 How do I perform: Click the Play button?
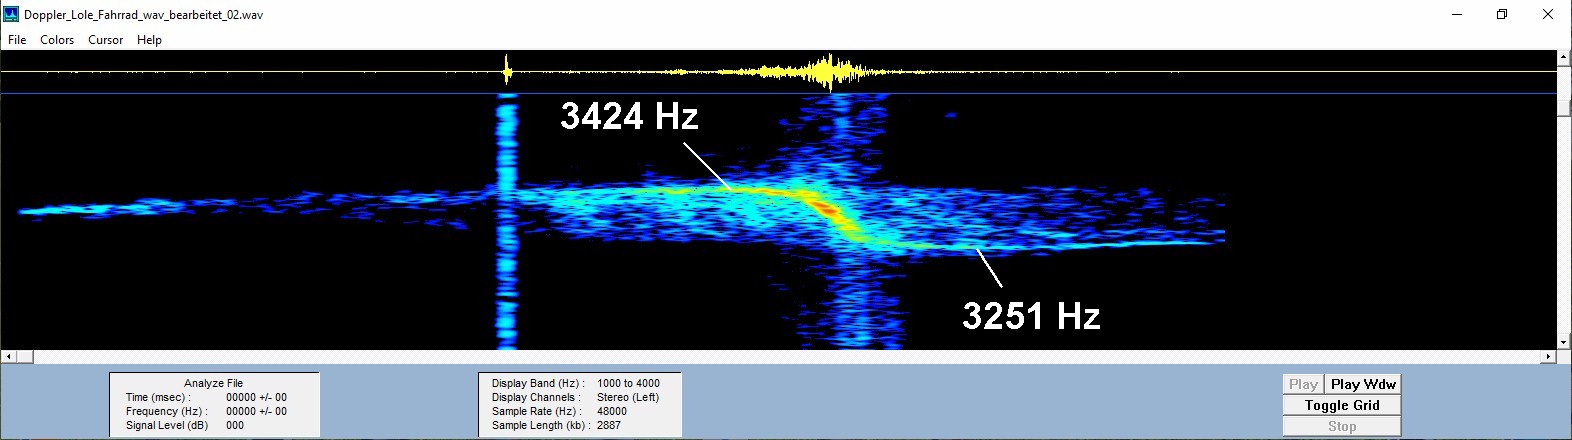click(1303, 384)
